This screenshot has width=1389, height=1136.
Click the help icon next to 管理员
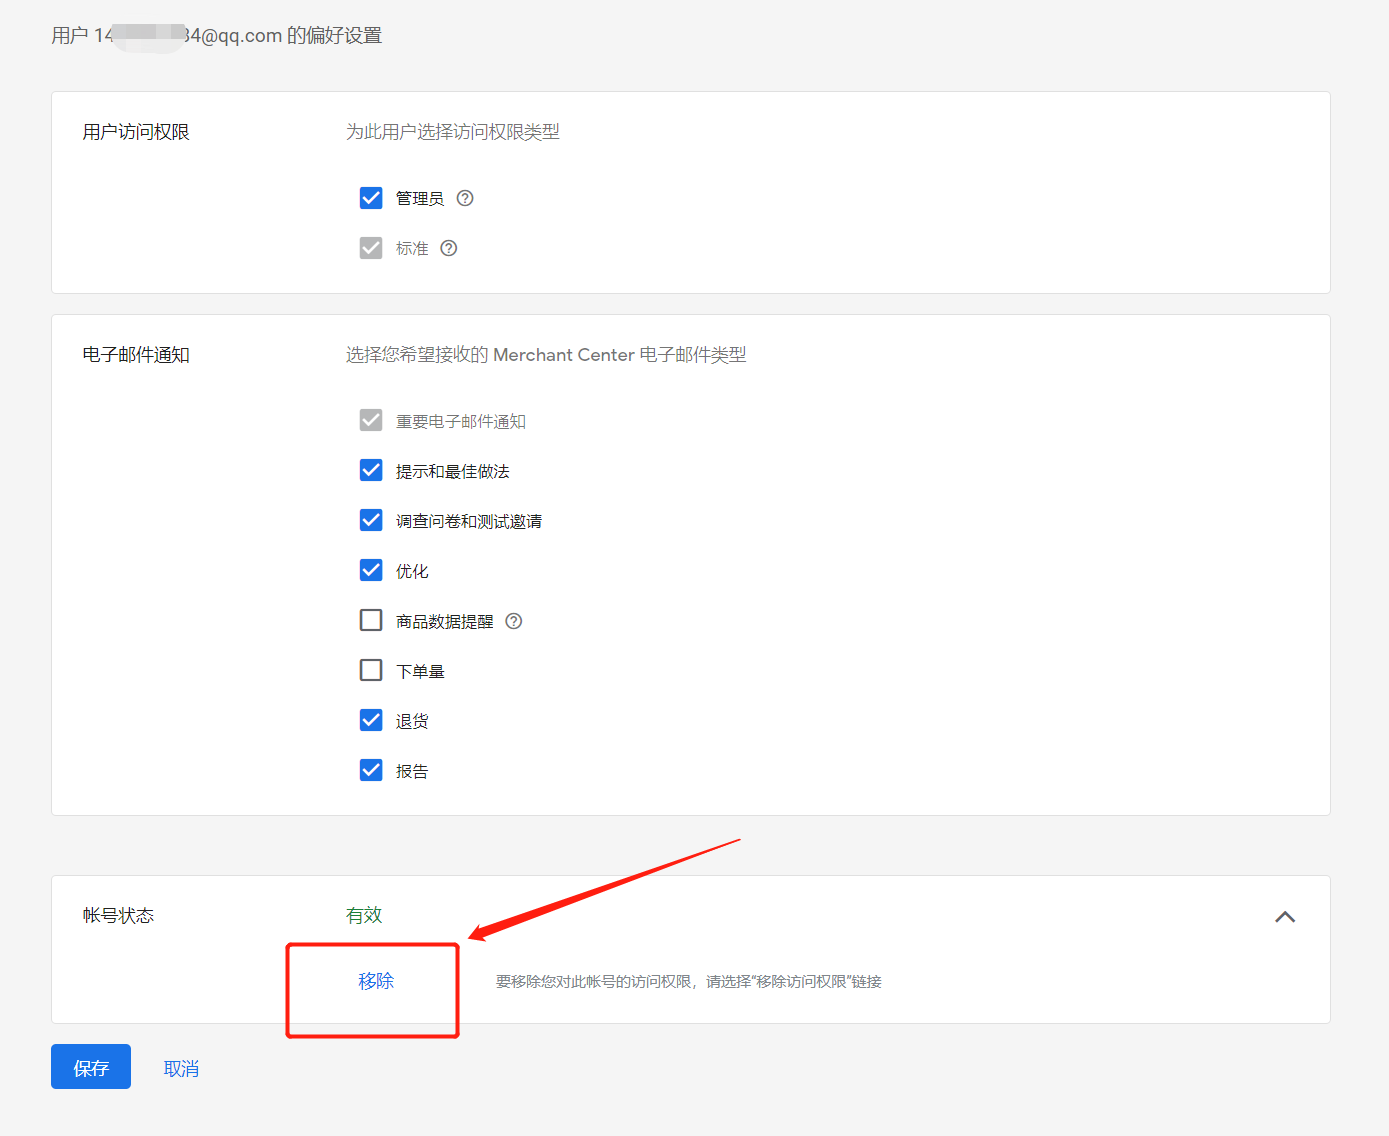click(465, 198)
